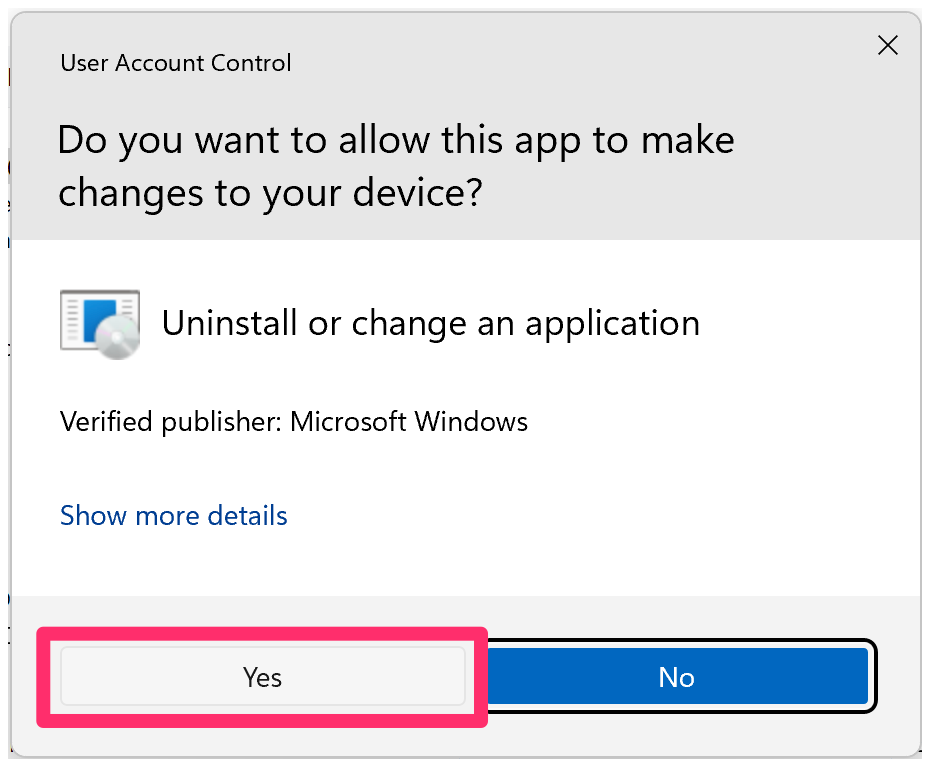Viewport: 928px width, 770px height.
Task: Close the User Account Control dialog
Action: [887, 44]
